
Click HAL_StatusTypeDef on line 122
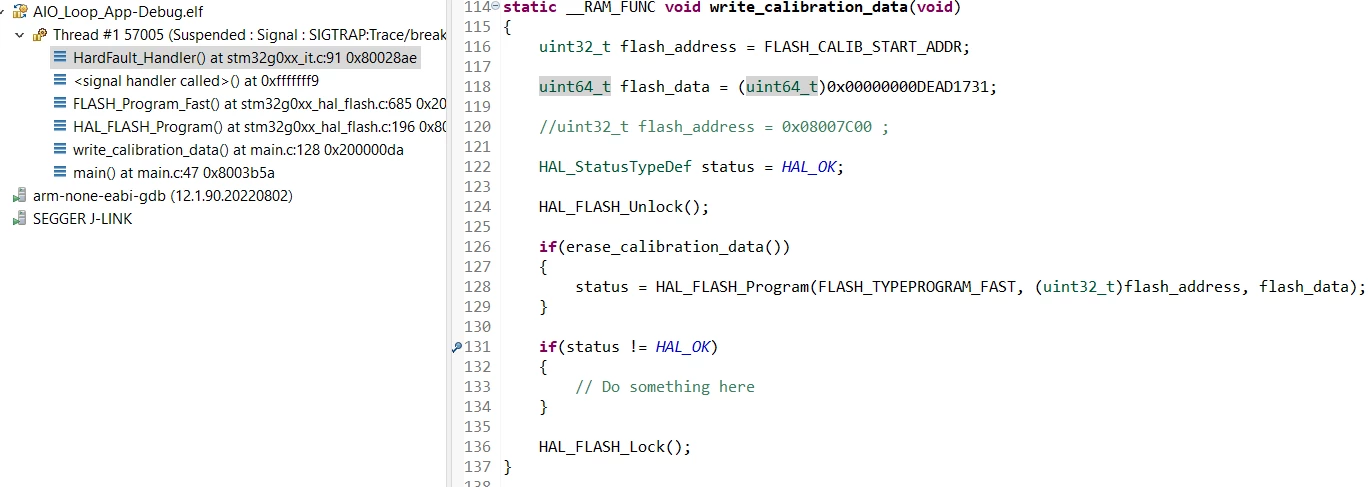pyautogui.click(x=615, y=167)
